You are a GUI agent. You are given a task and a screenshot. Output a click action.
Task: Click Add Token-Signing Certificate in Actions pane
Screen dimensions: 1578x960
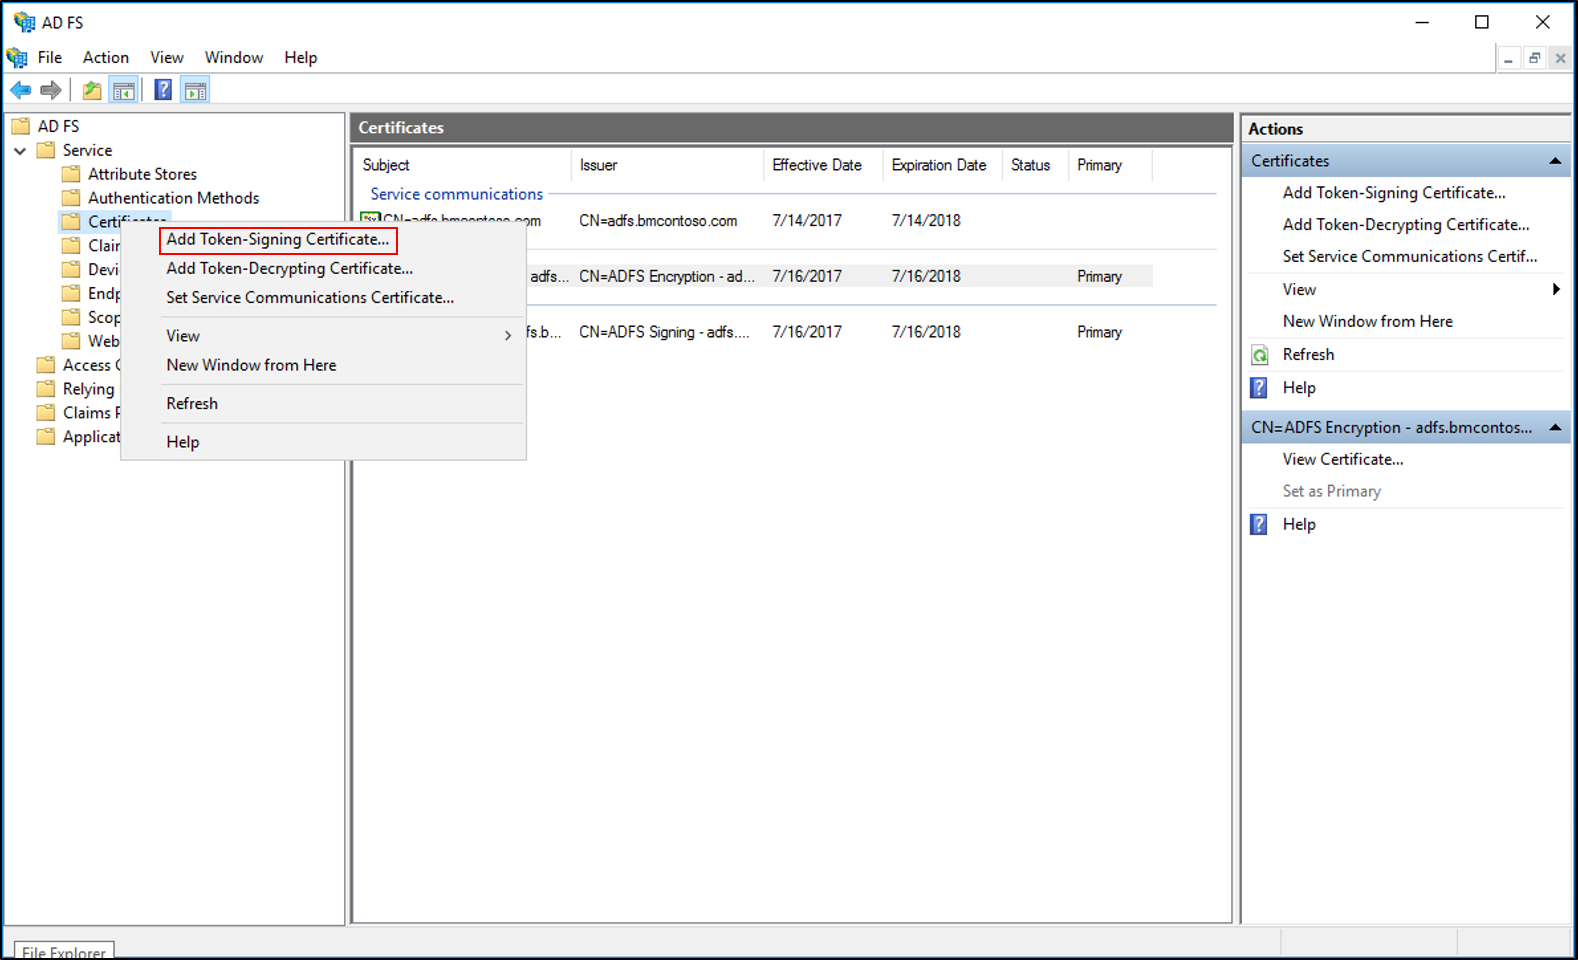(1394, 193)
